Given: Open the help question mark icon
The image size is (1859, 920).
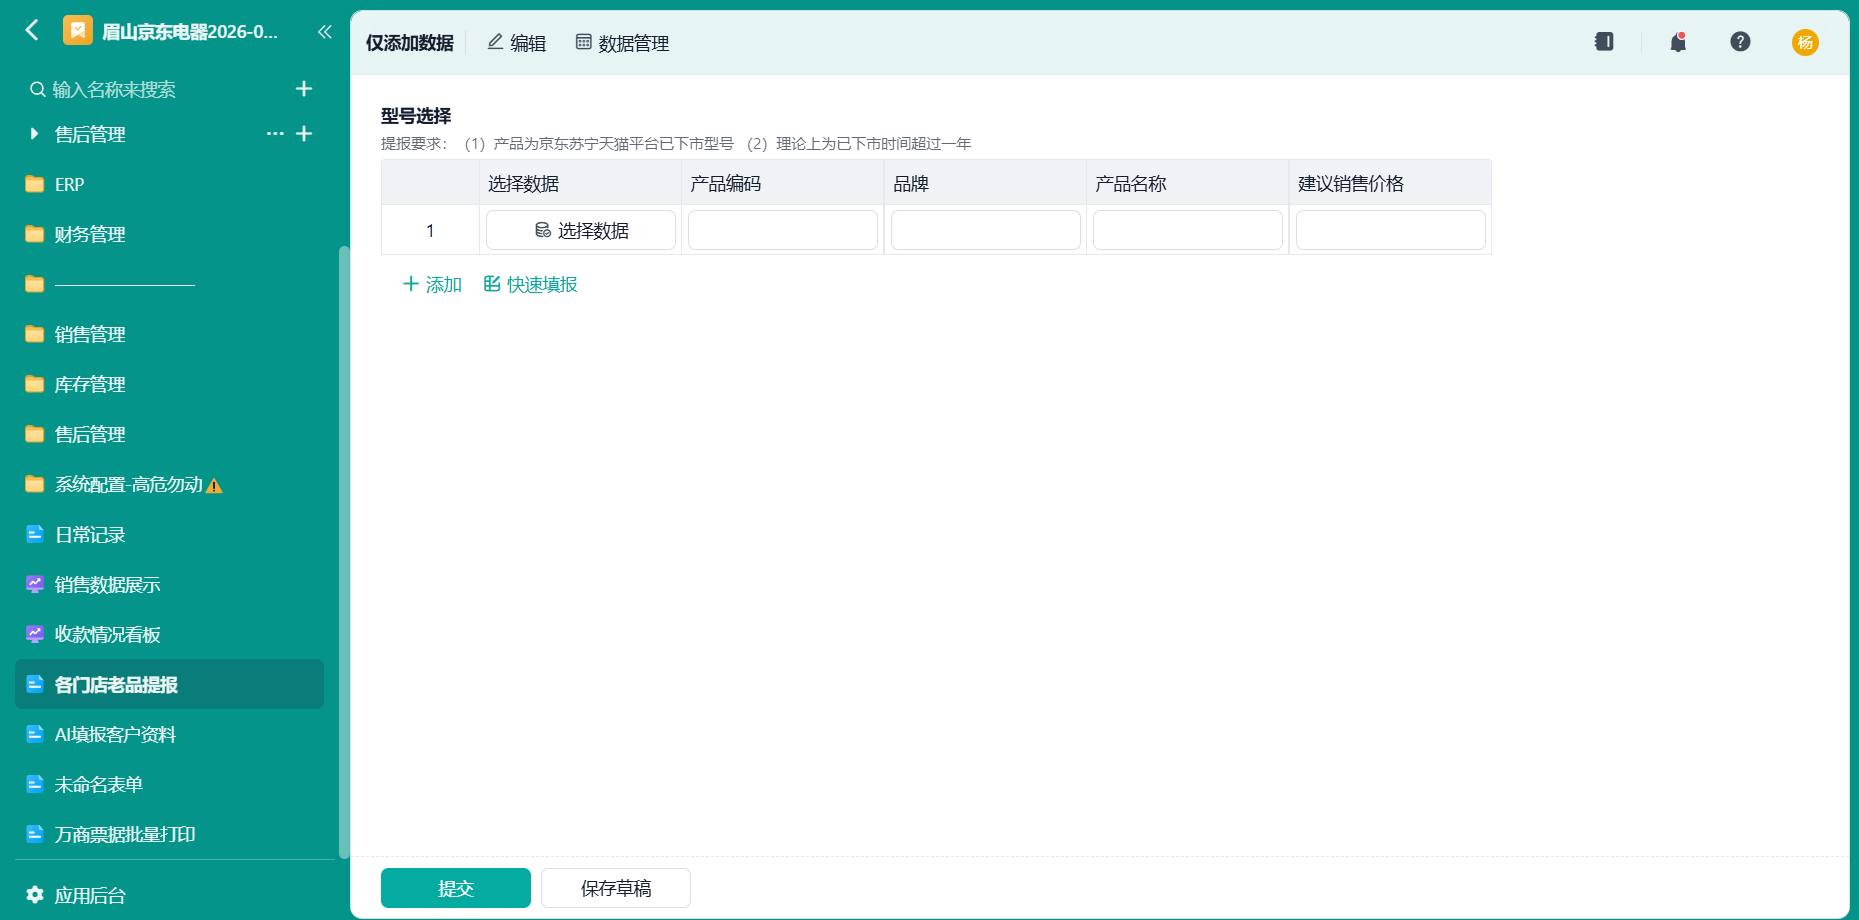Looking at the screenshot, I should coord(1740,42).
